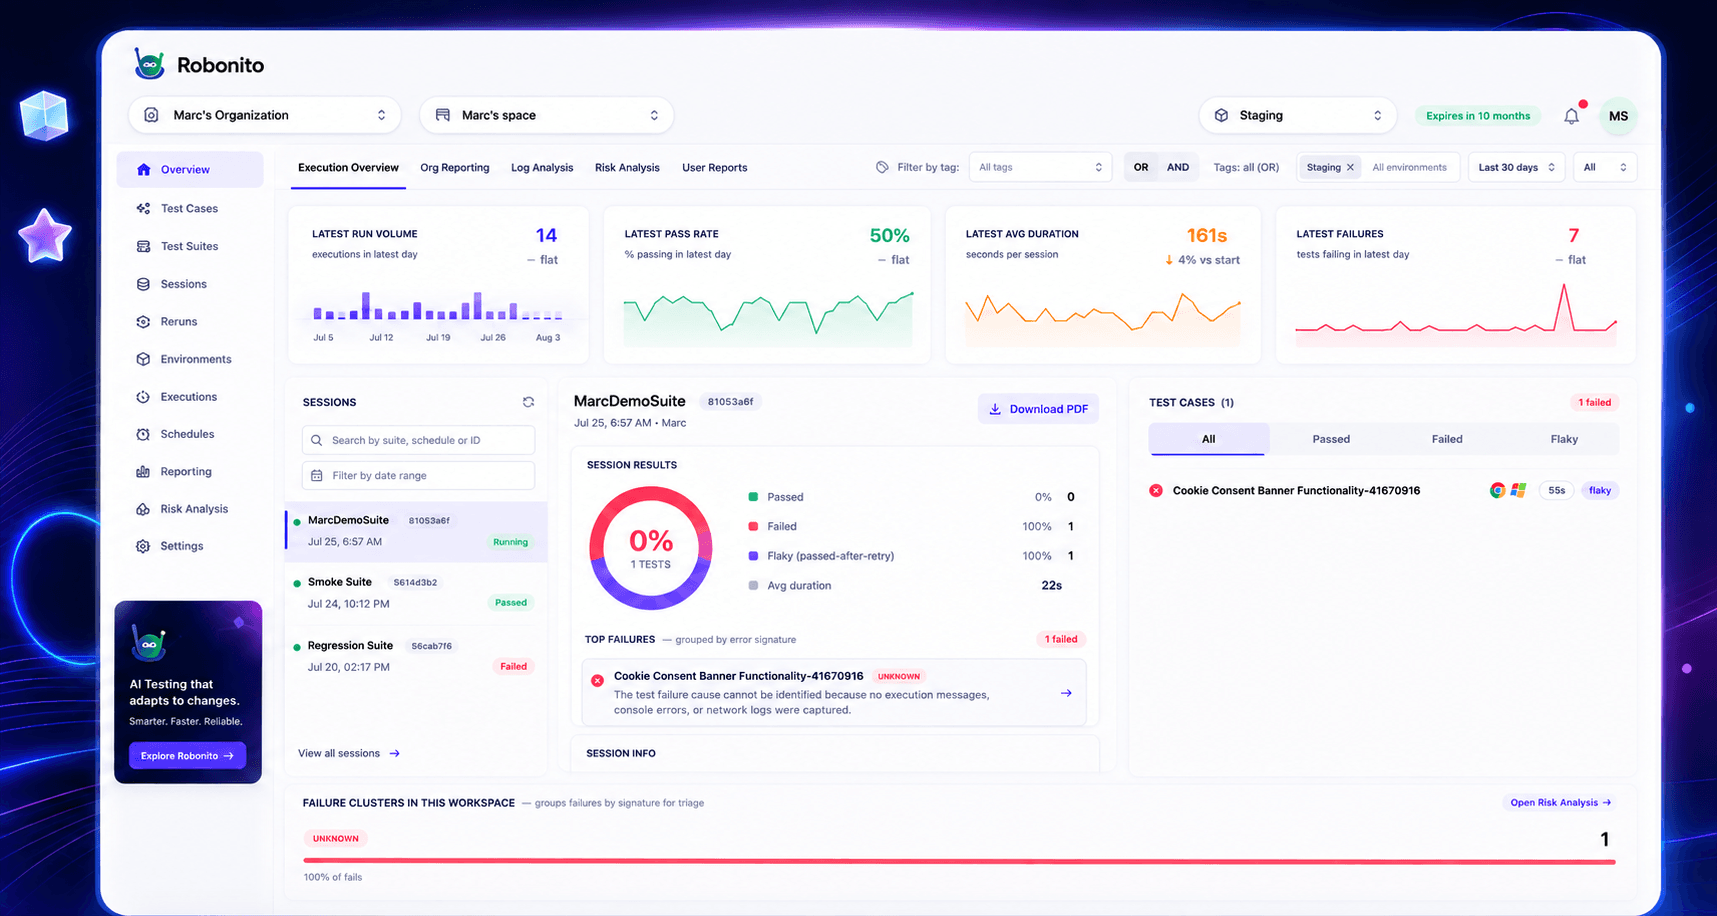Open the Staging environment dropdown
Viewport: 1717px width, 916px height.
(x=1298, y=115)
